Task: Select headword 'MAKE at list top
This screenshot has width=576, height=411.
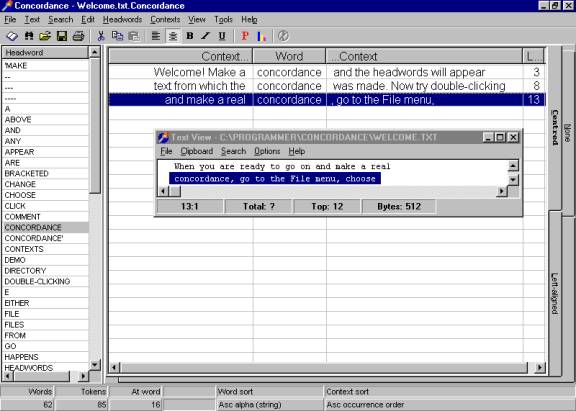Action: (46, 65)
